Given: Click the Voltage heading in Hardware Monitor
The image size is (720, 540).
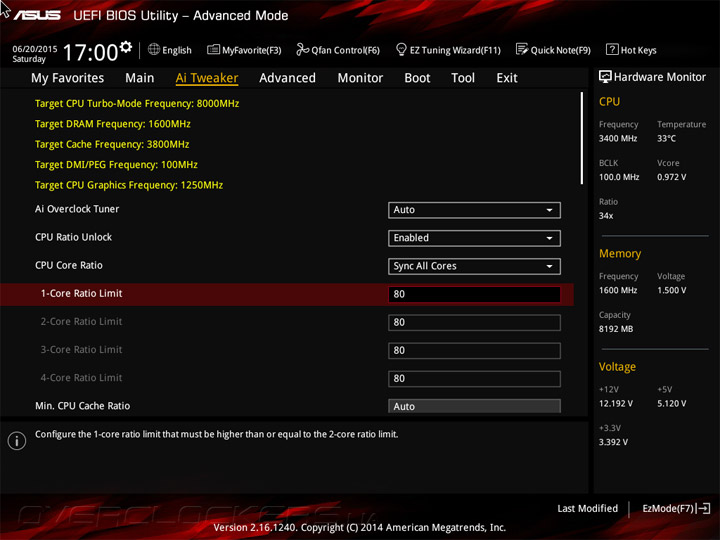Looking at the screenshot, I should pos(617,366).
